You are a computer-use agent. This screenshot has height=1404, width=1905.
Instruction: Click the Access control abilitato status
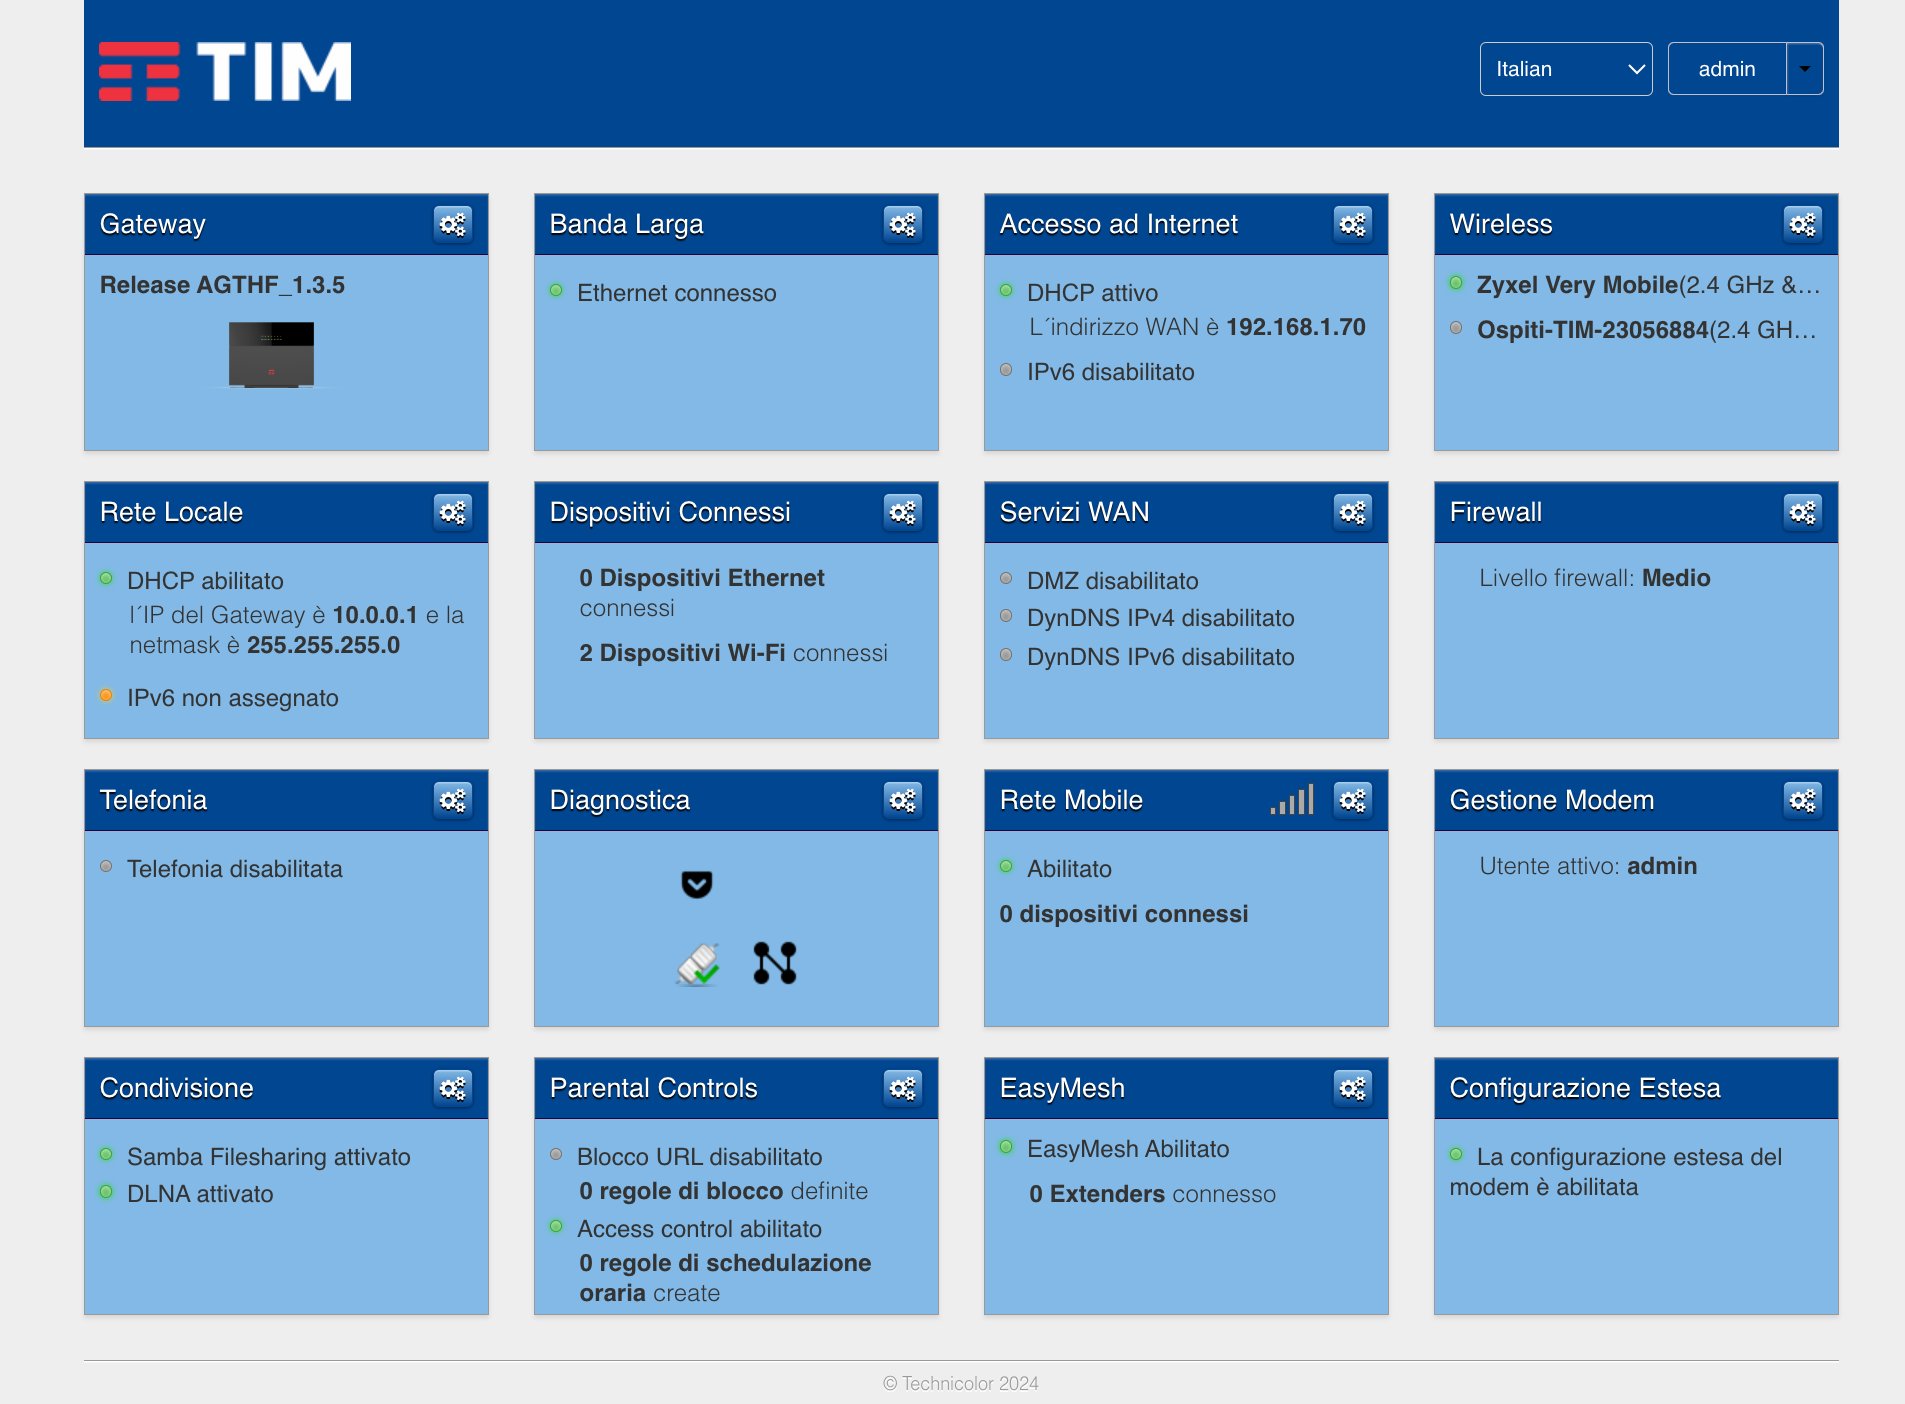tap(700, 1229)
